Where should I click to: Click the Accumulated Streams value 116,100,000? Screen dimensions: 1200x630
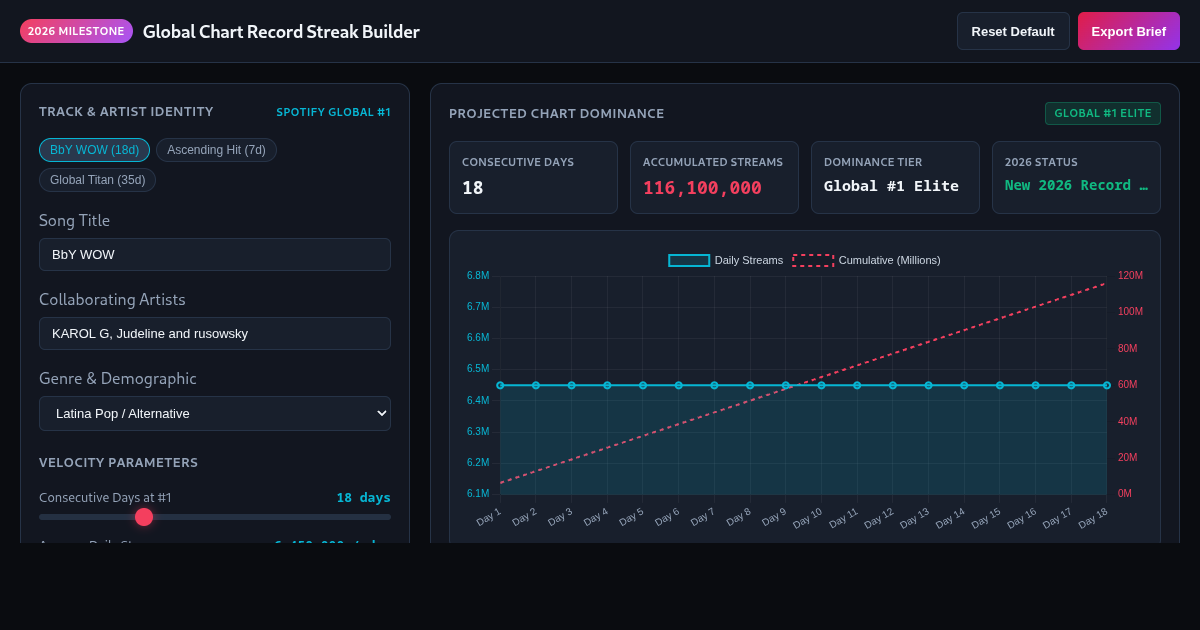pos(702,188)
